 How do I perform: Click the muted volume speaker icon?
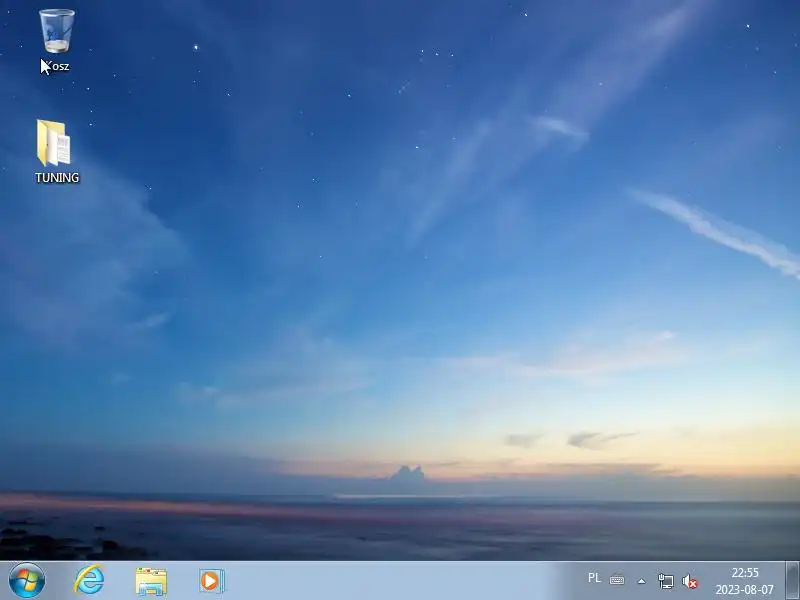click(690, 581)
